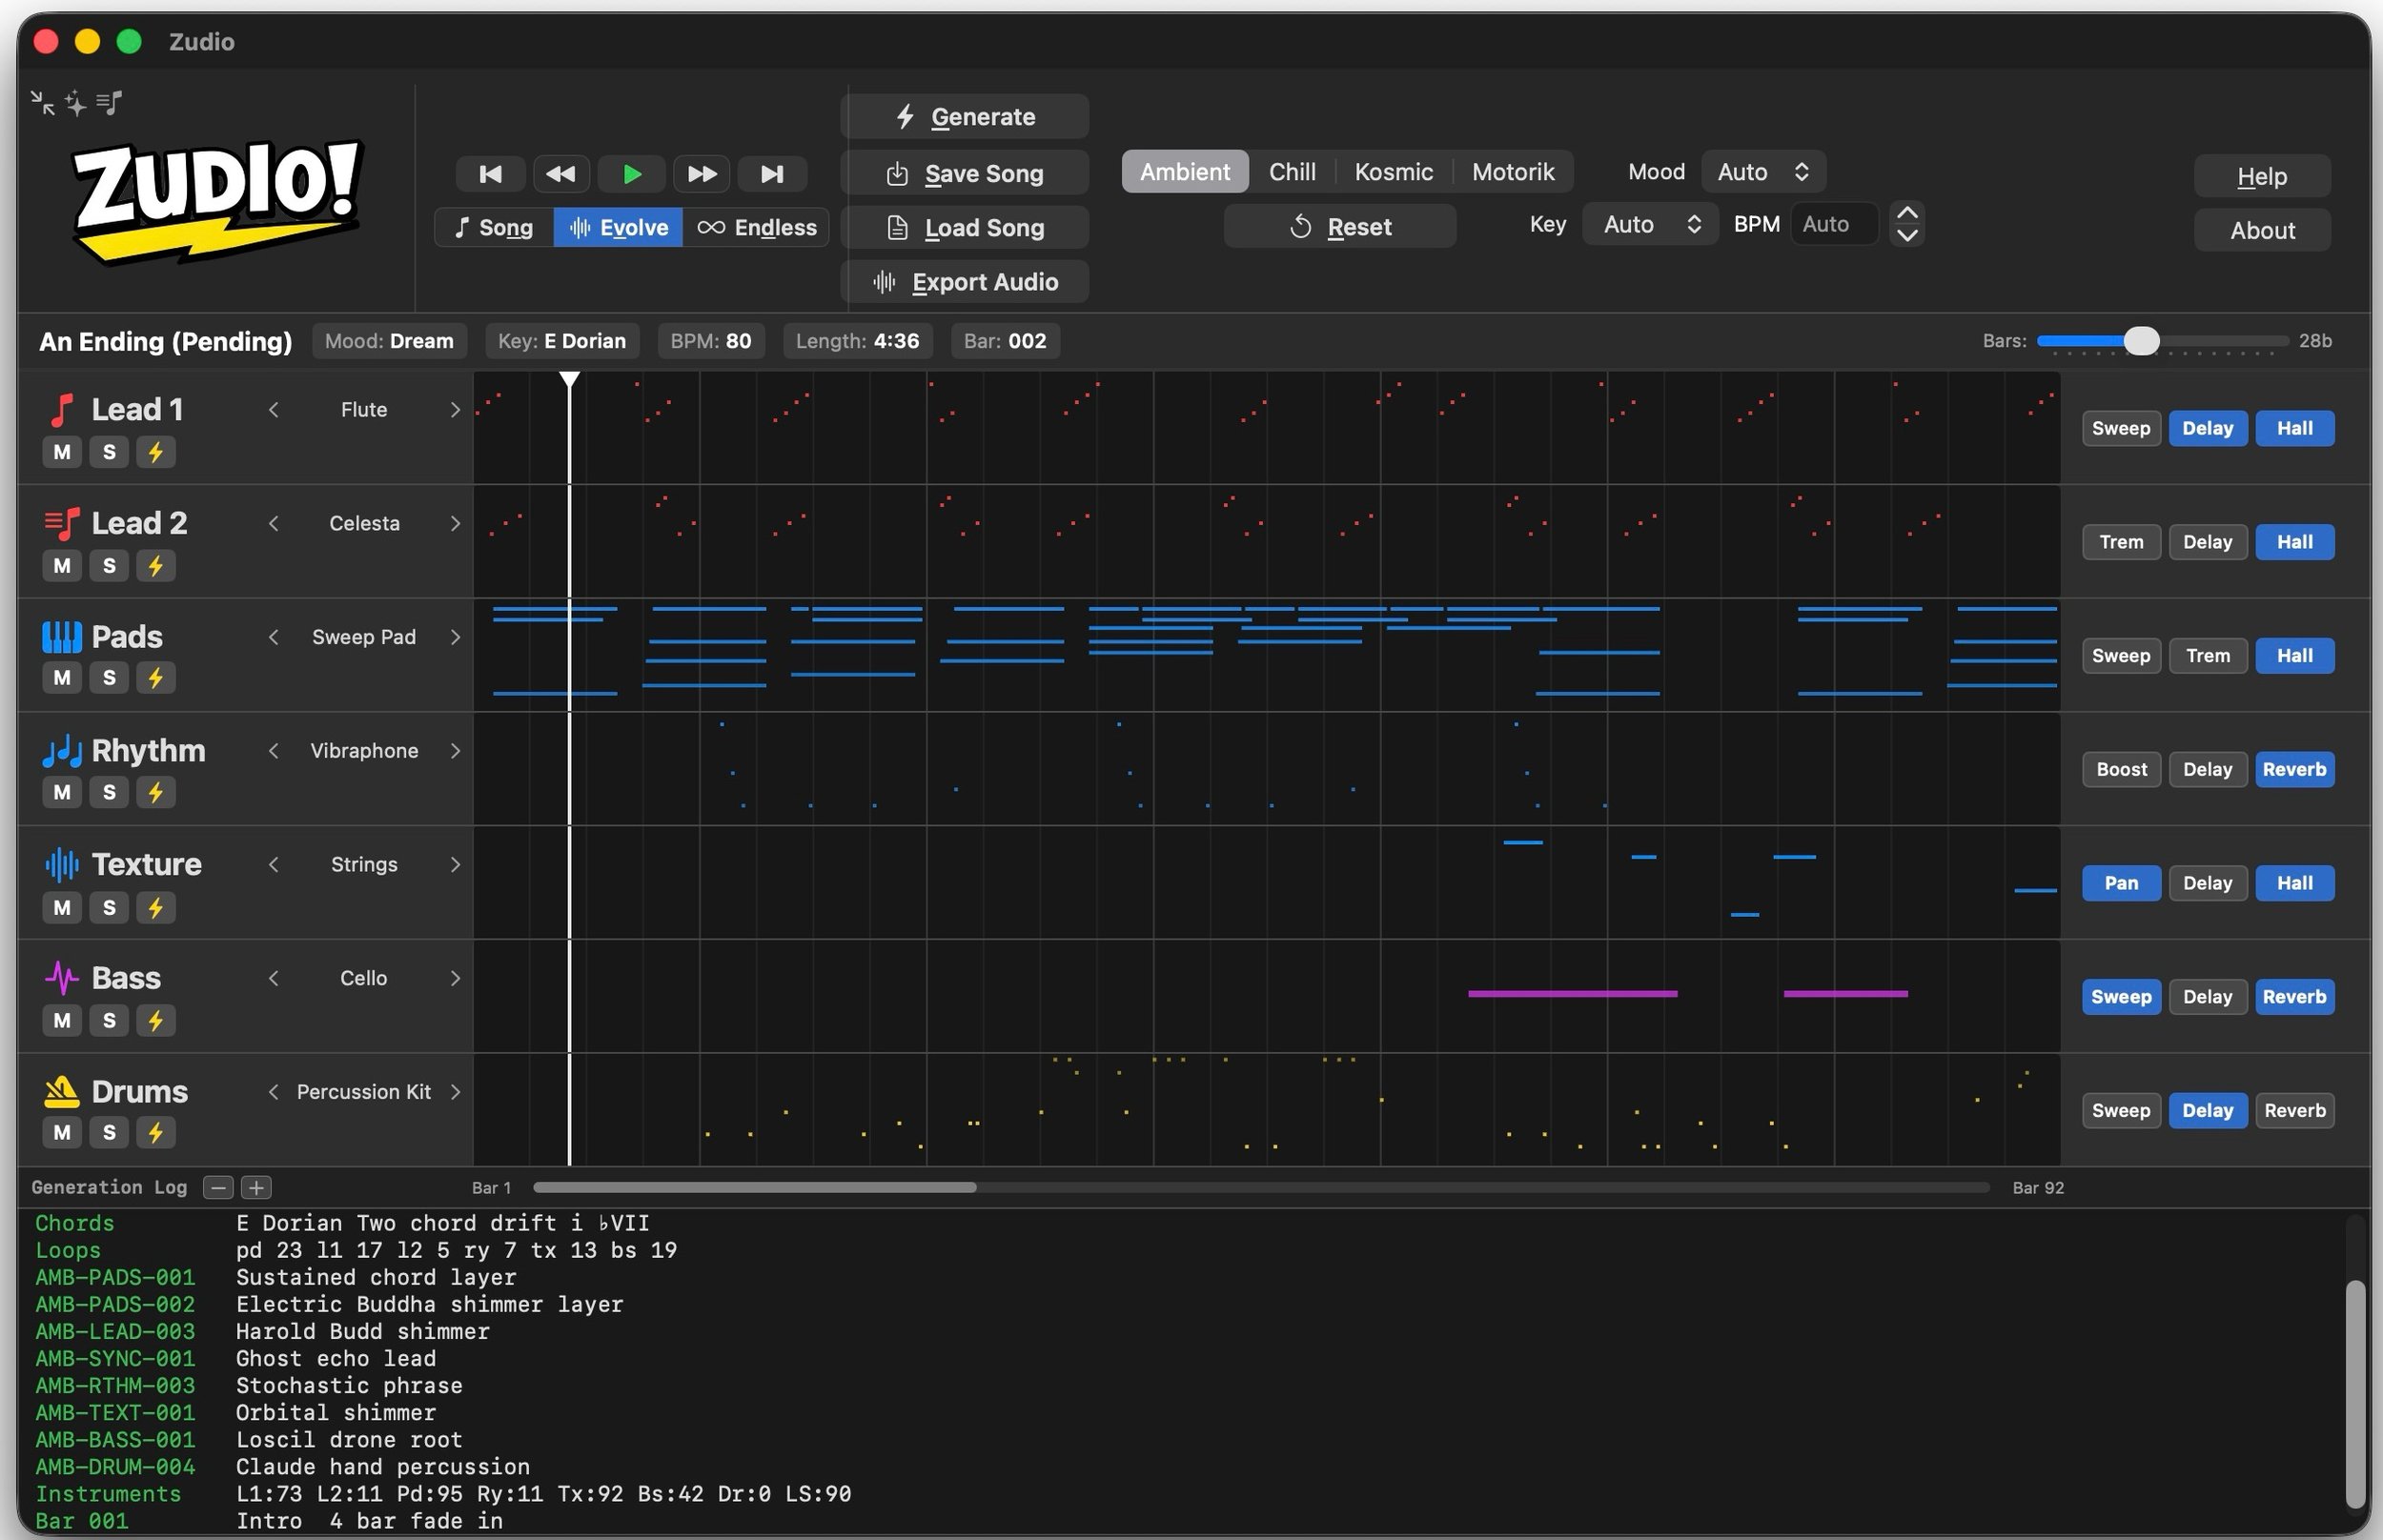Click the Generate button
The width and height of the screenshot is (2383, 1540).
coord(965,117)
